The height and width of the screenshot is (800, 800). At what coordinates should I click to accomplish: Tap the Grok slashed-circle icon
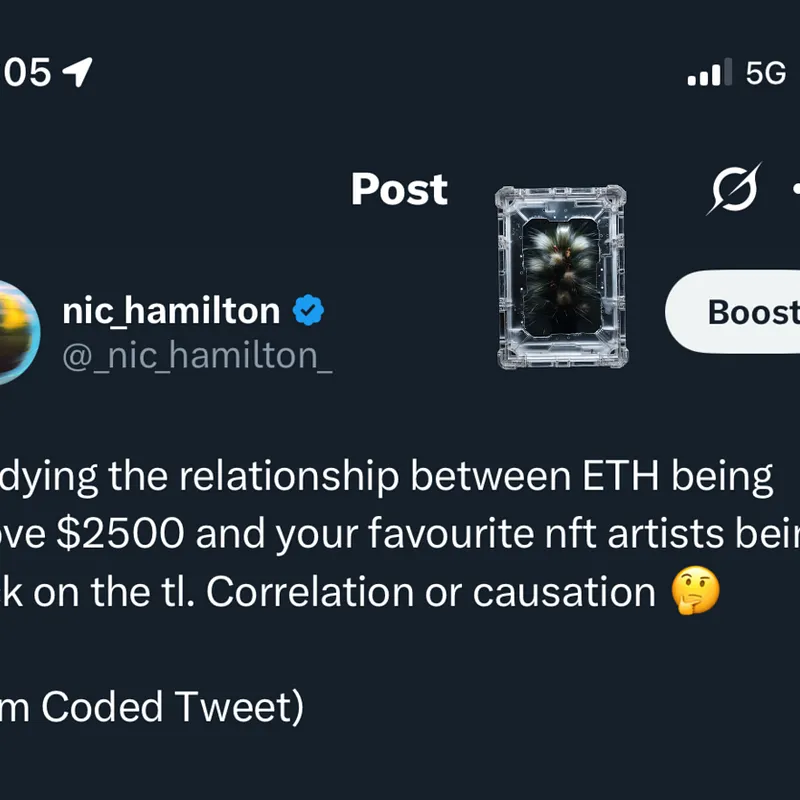(x=734, y=188)
